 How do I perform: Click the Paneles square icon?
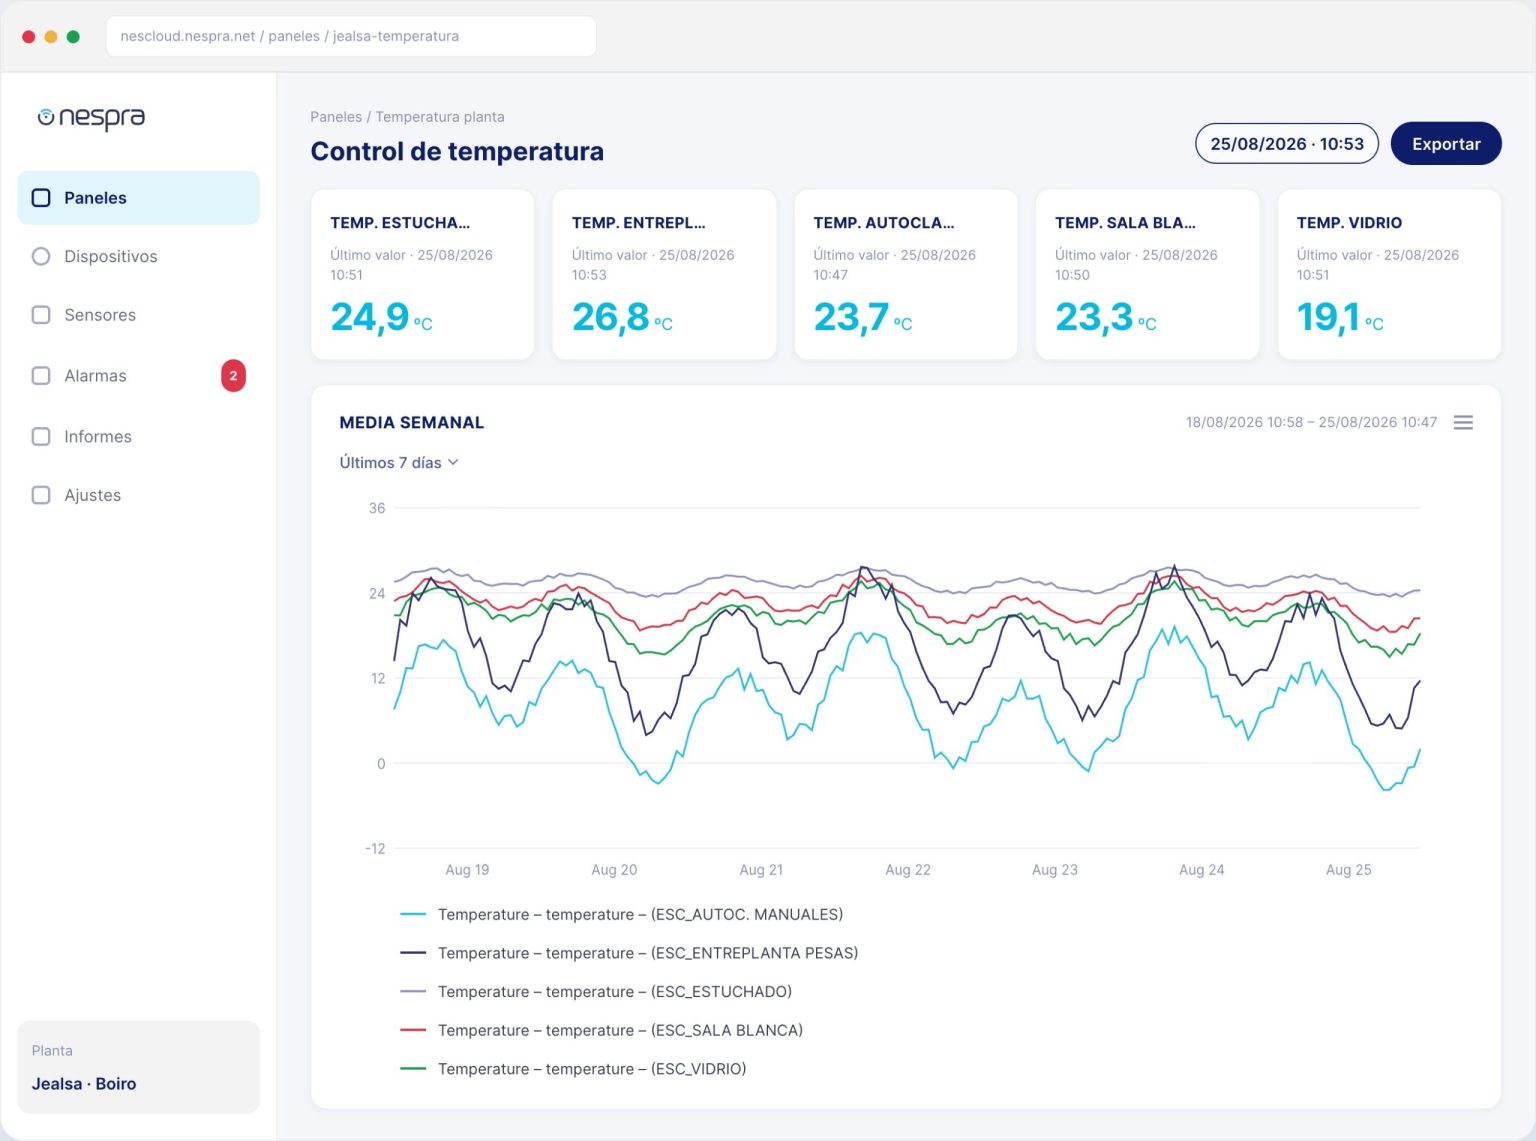pos(41,198)
